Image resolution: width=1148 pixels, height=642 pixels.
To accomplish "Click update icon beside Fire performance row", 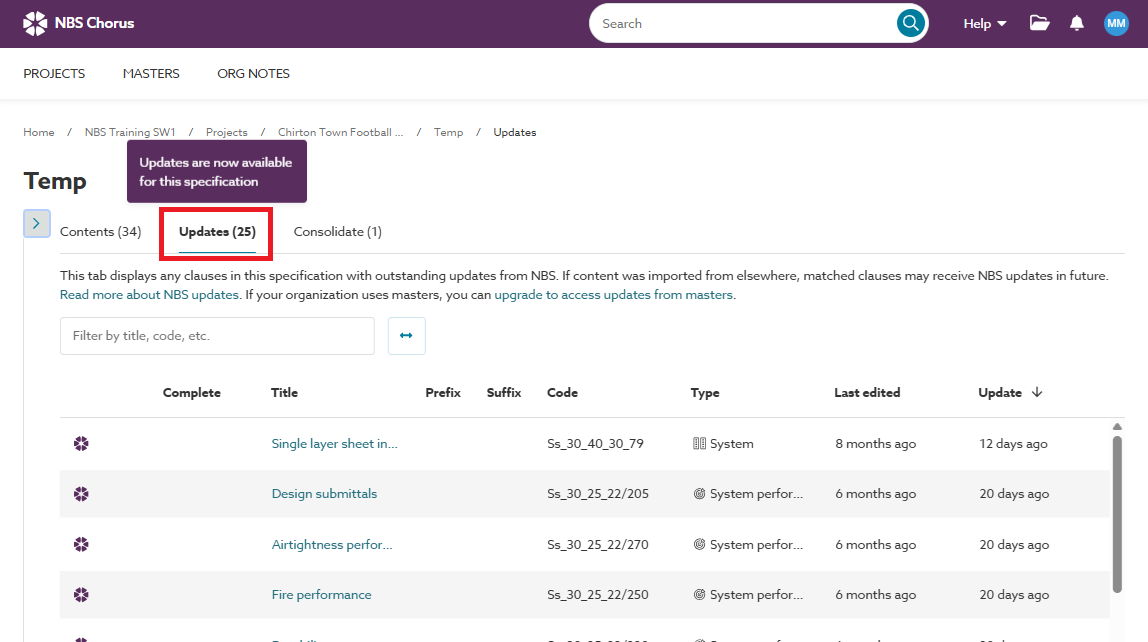I will (81, 595).
